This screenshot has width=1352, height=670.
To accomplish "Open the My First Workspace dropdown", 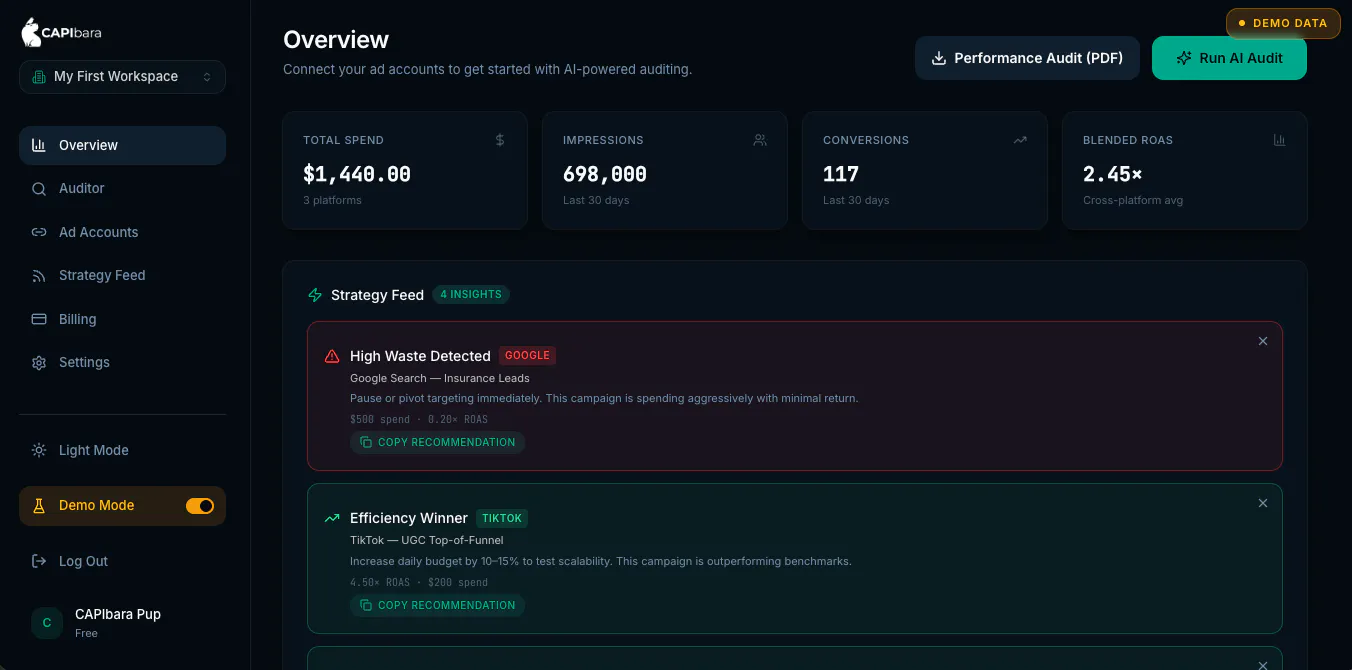I will [x=122, y=77].
